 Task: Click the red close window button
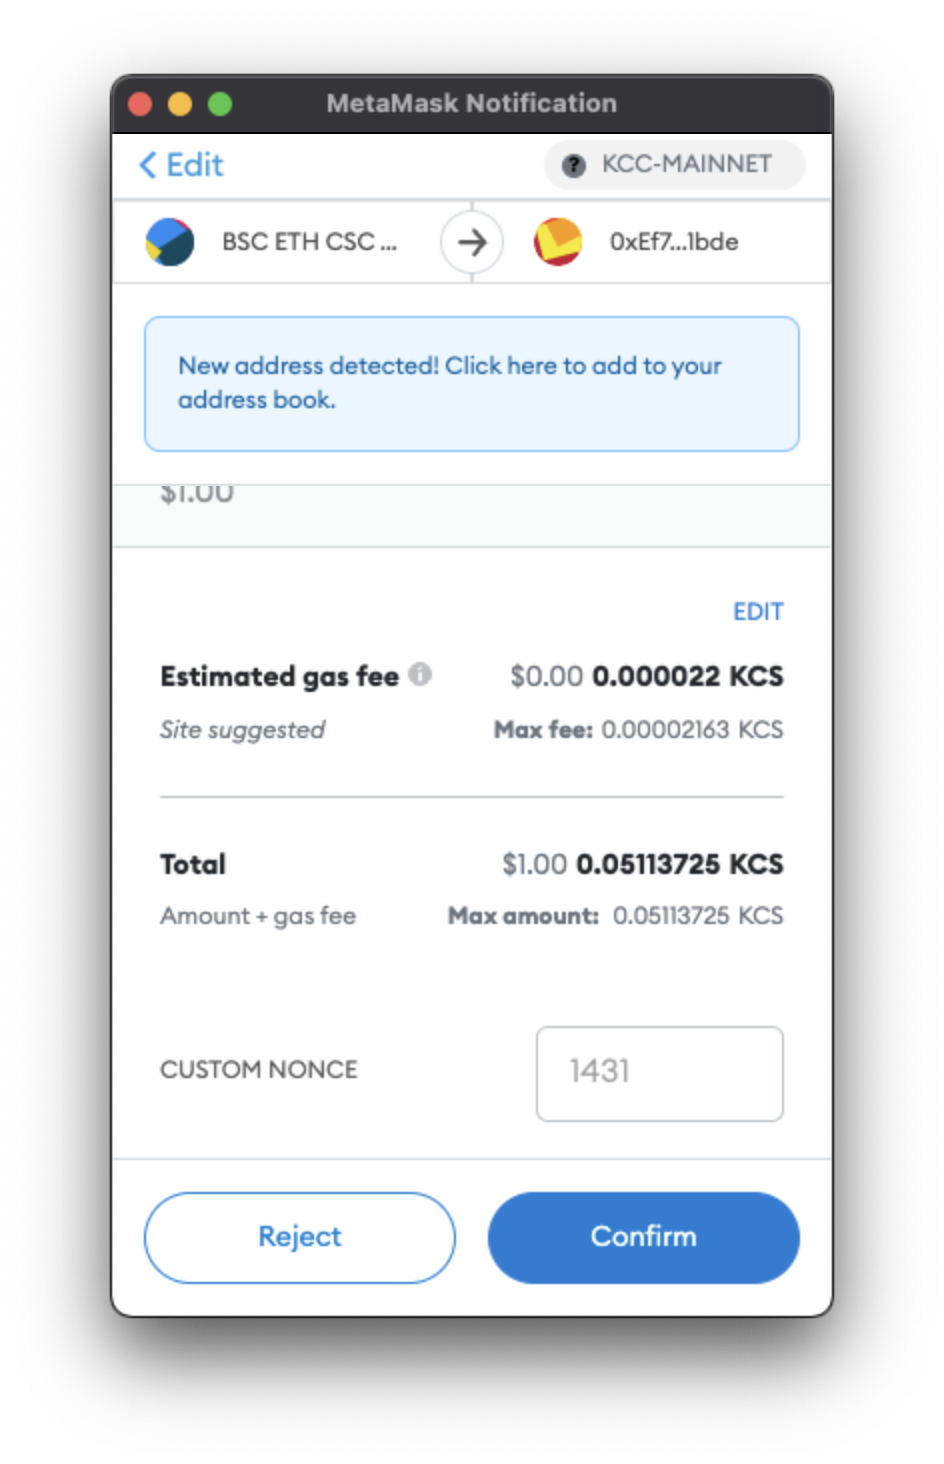click(140, 104)
